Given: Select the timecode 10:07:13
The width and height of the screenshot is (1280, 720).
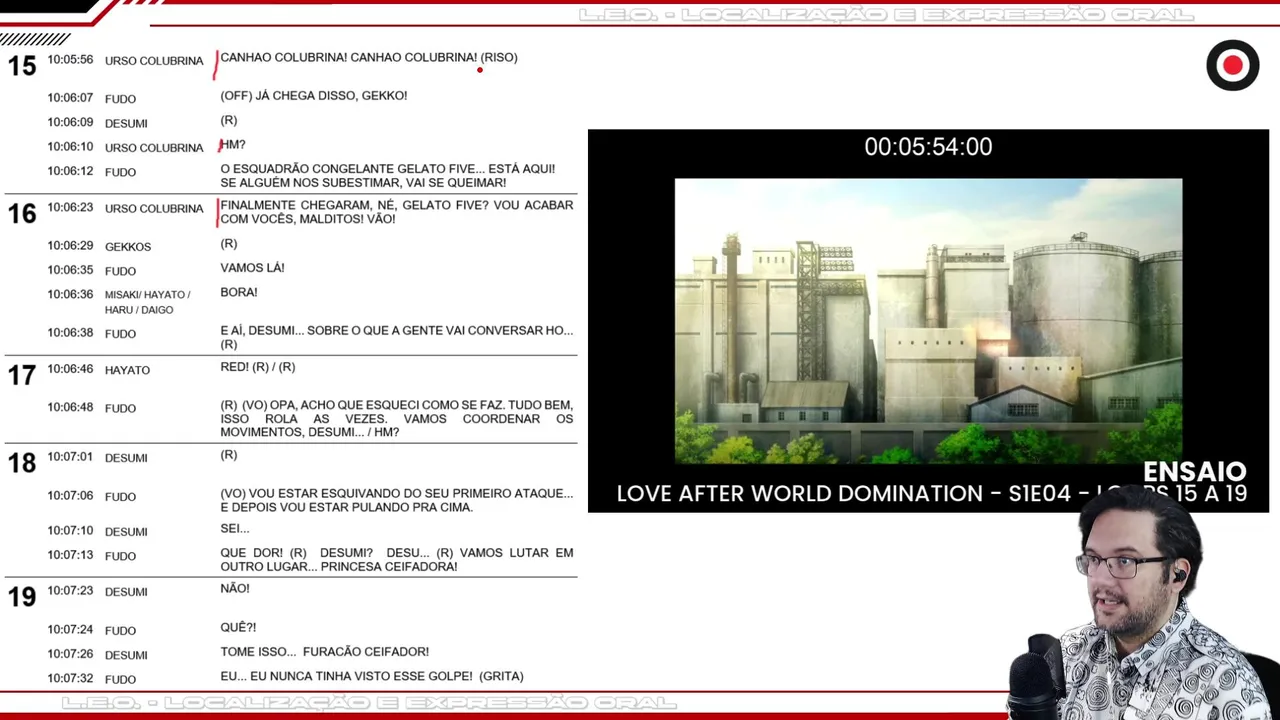Looking at the screenshot, I should (70, 555).
